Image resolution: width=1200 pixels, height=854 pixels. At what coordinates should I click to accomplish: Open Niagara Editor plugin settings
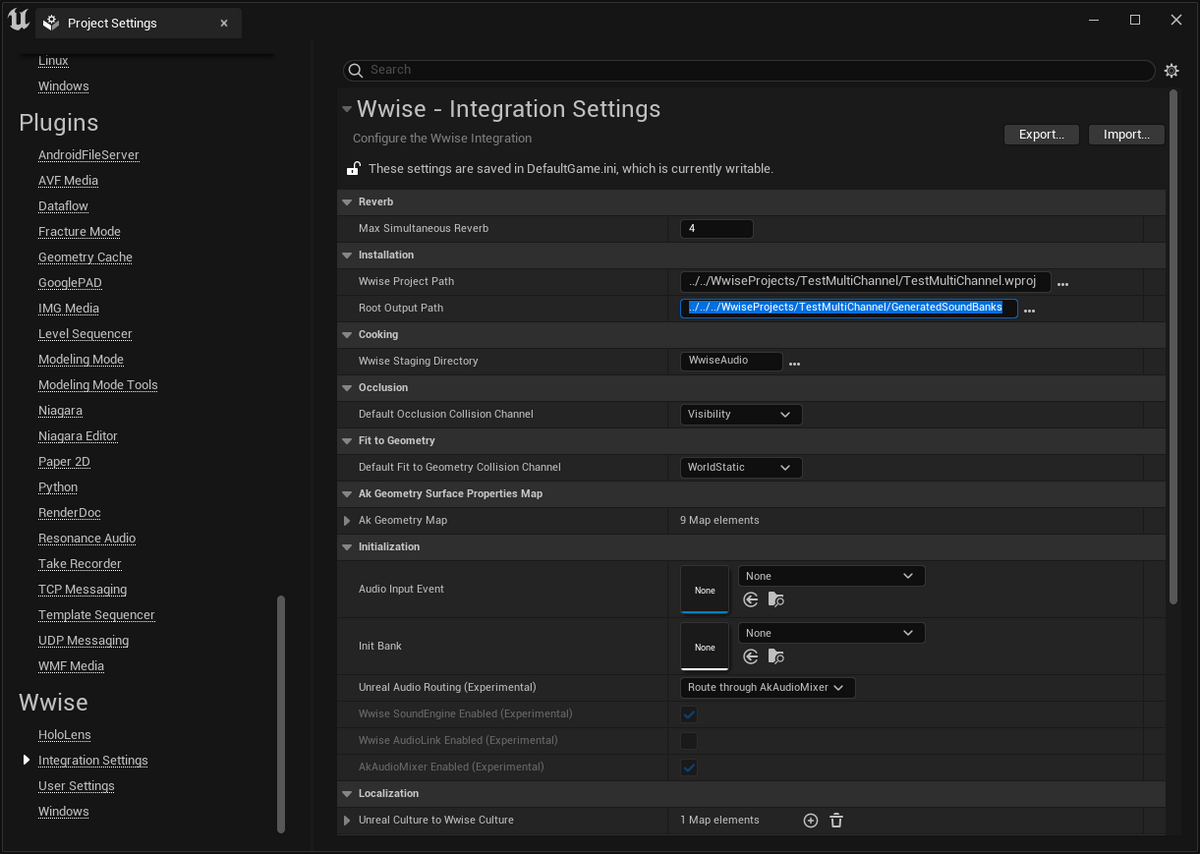point(78,436)
